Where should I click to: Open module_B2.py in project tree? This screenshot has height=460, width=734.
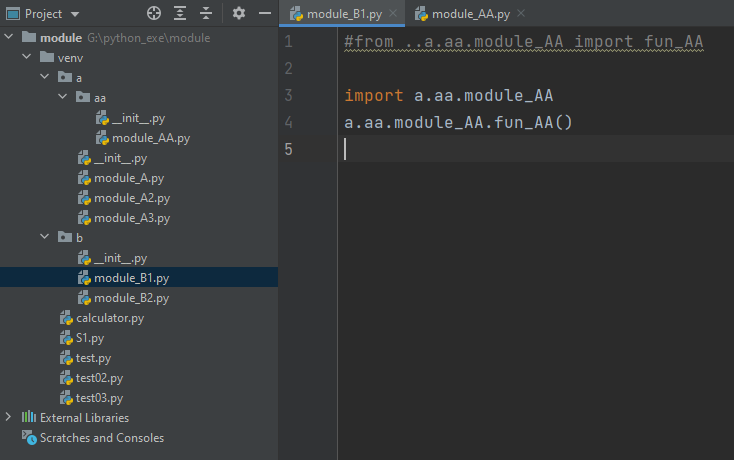pos(132,298)
